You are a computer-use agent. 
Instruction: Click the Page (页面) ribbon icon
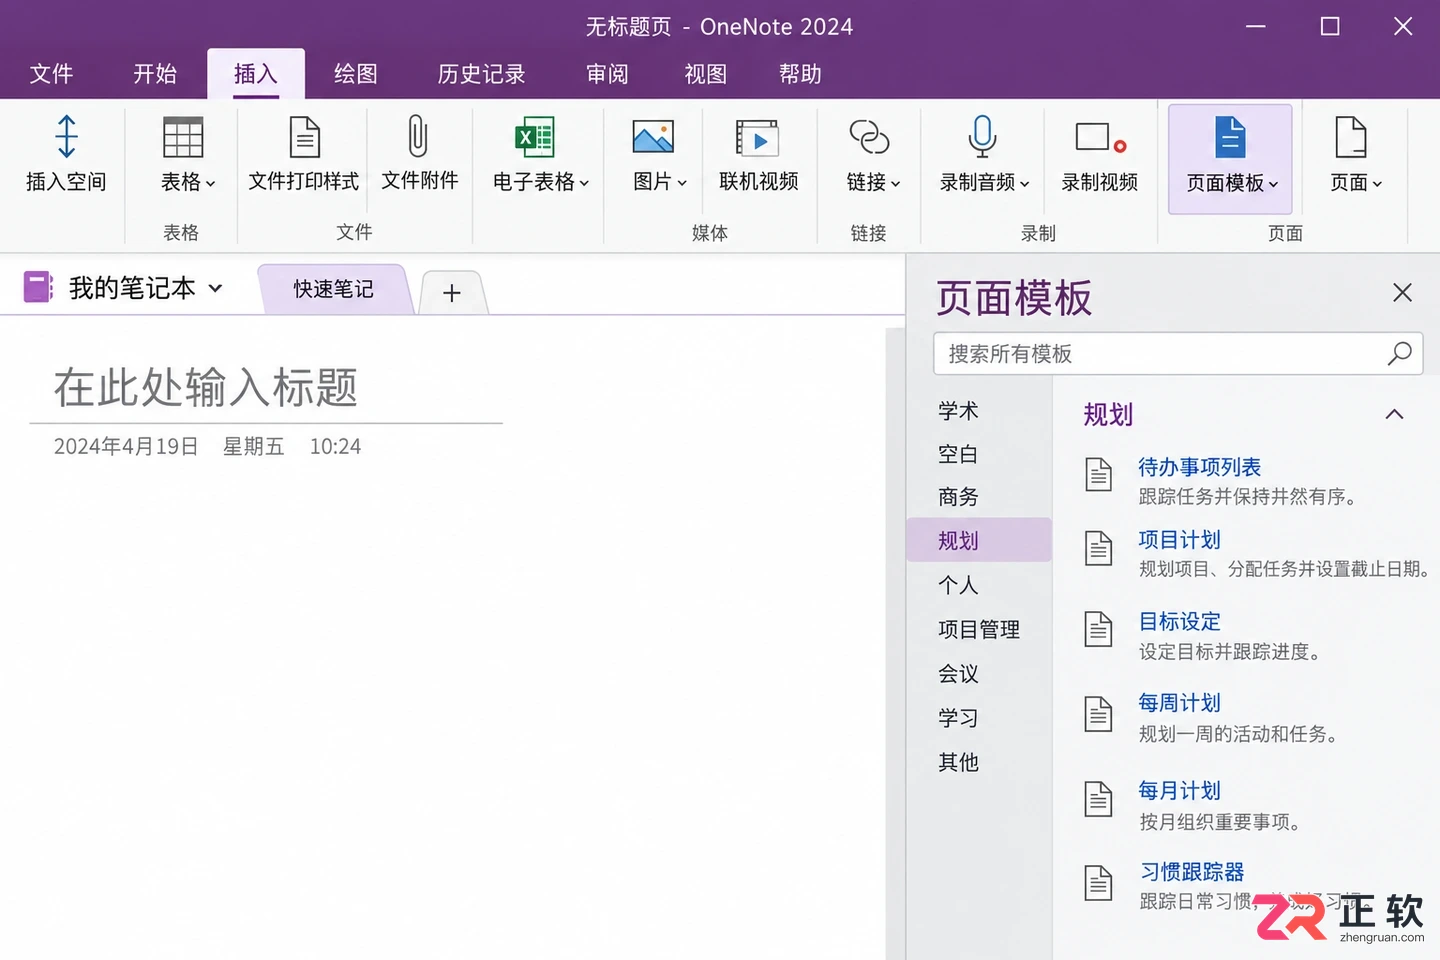pos(1351,137)
